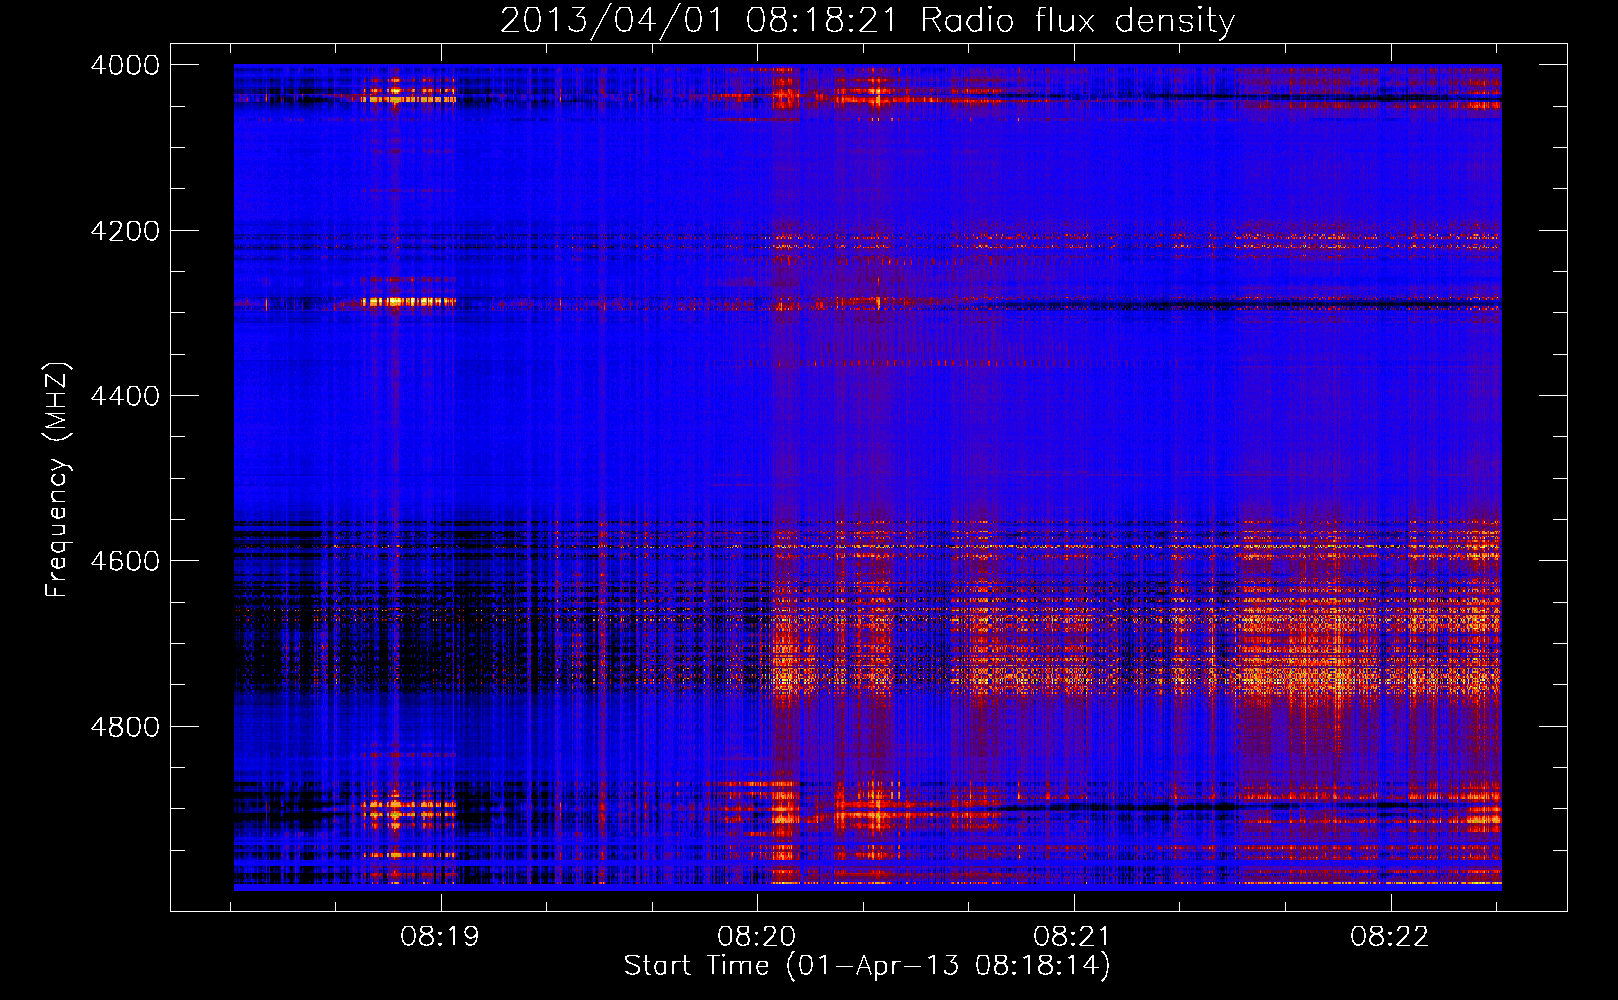Click the 4000 frequency tick label
Image resolution: width=1618 pixels, height=1000 pixels.
coord(125,65)
